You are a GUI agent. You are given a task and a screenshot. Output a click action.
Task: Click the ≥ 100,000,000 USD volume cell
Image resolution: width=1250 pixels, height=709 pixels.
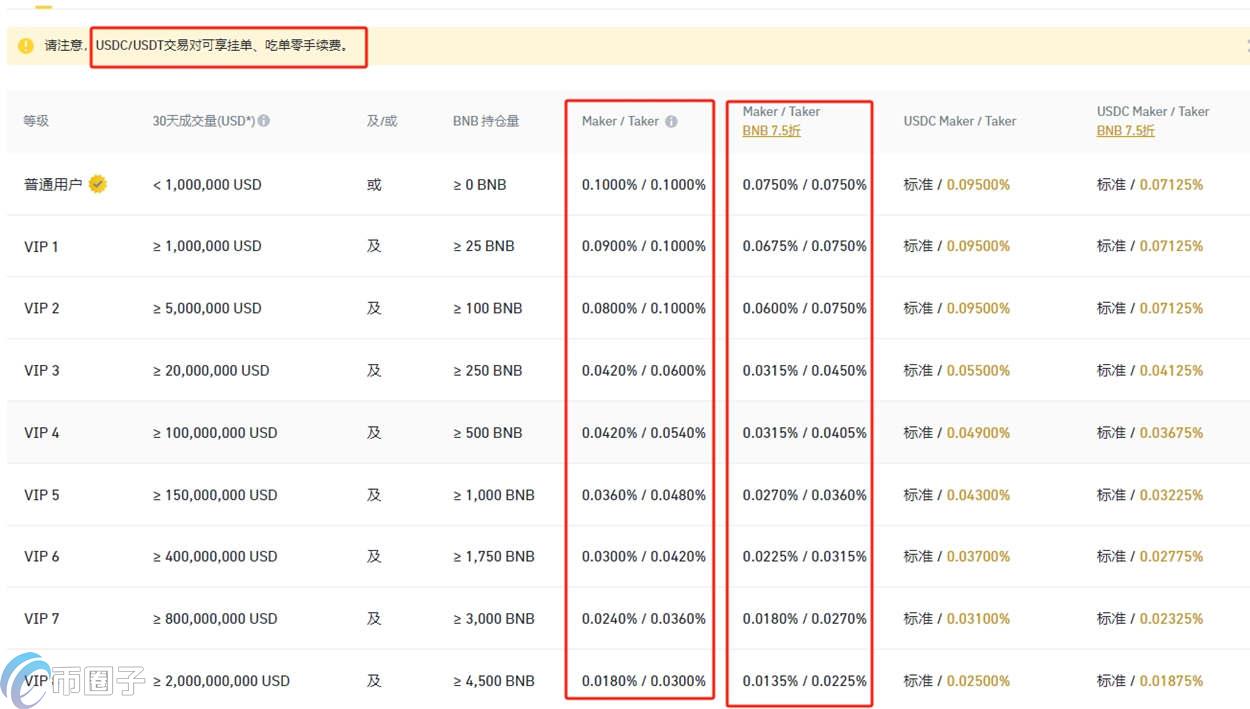coord(215,433)
